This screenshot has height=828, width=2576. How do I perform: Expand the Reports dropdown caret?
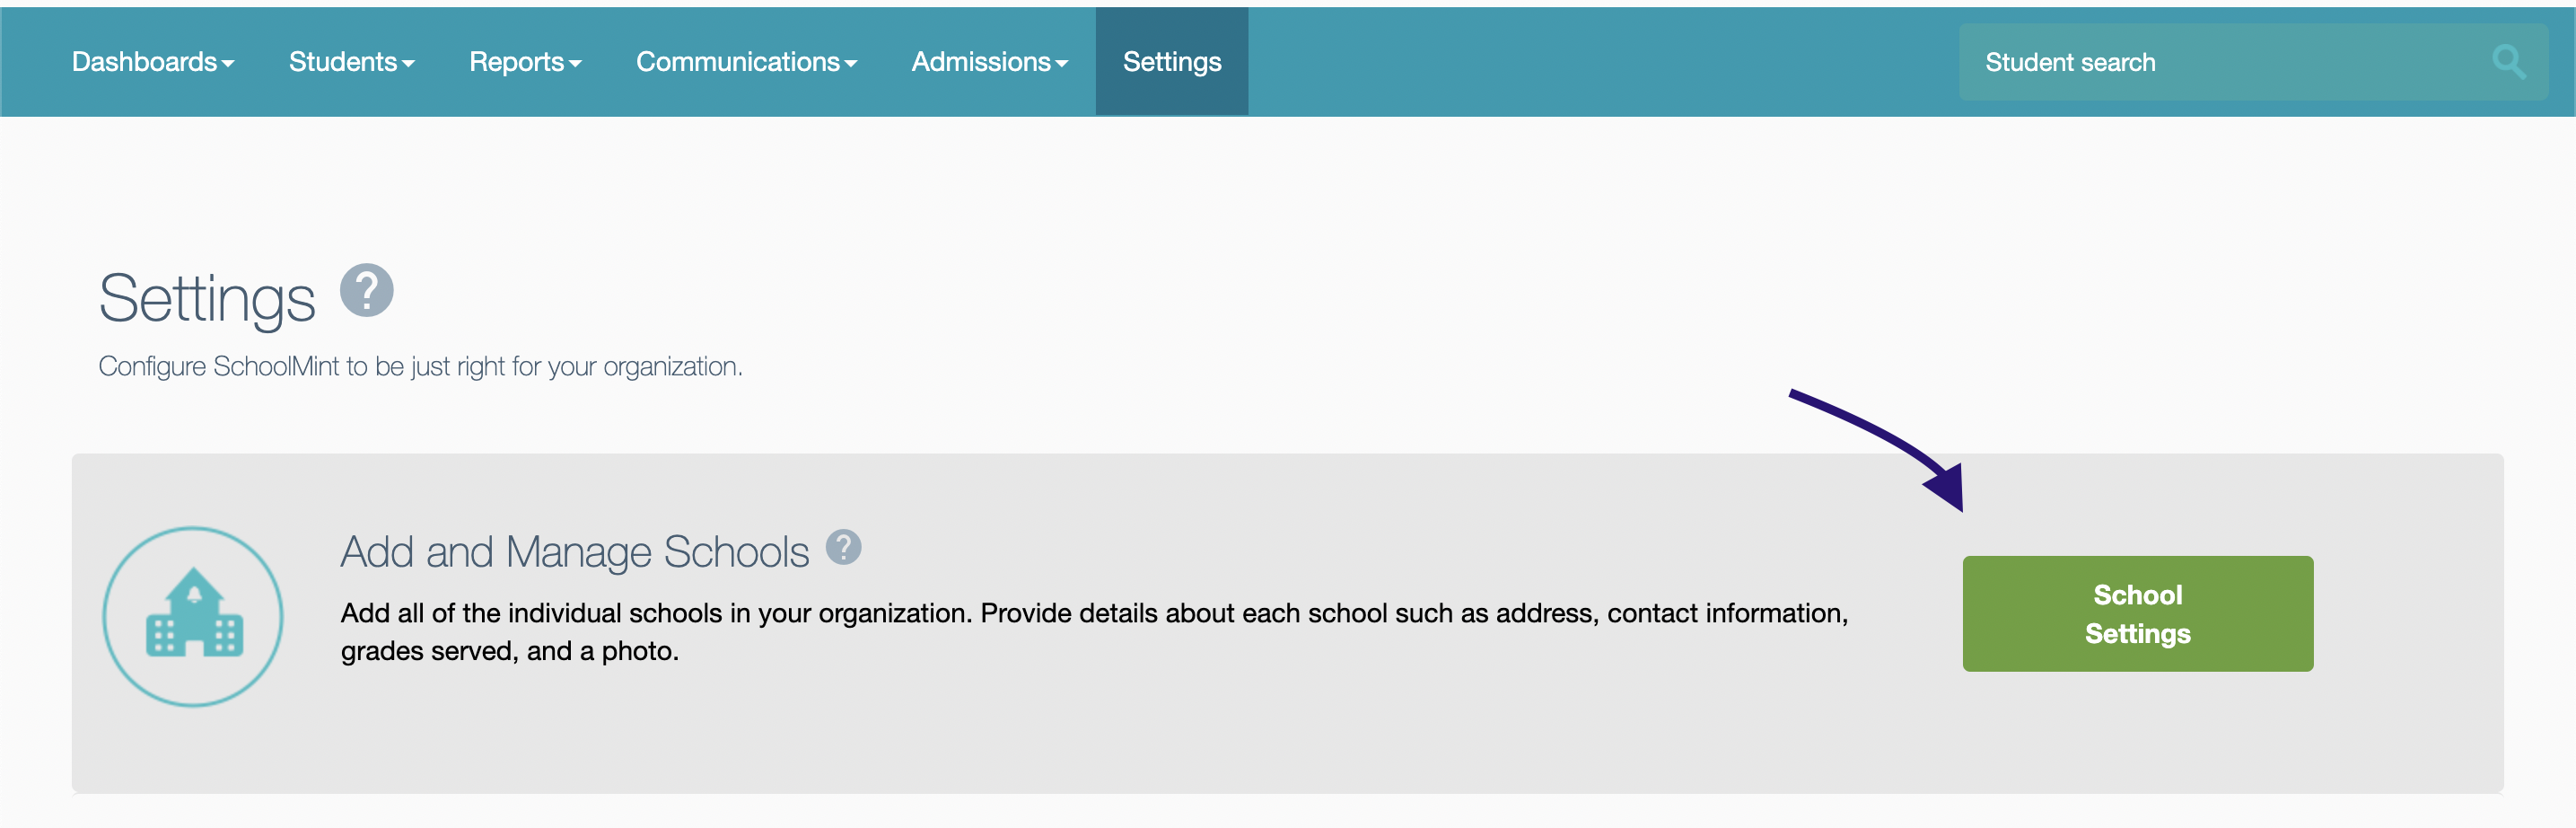(x=575, y=64)
